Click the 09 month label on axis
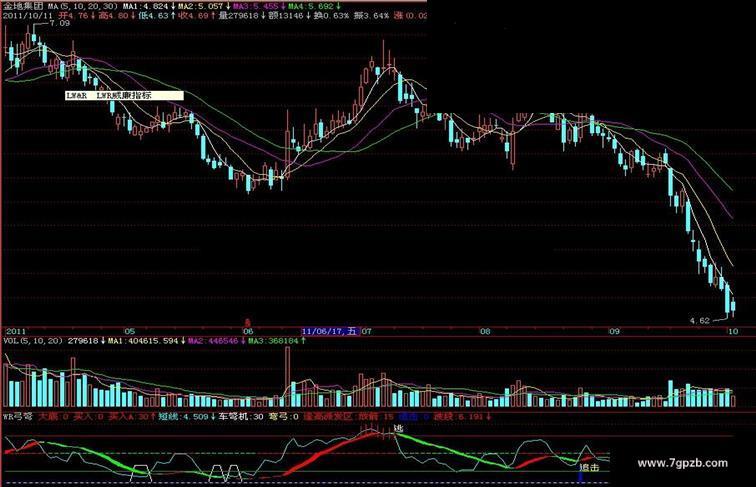 613,331
